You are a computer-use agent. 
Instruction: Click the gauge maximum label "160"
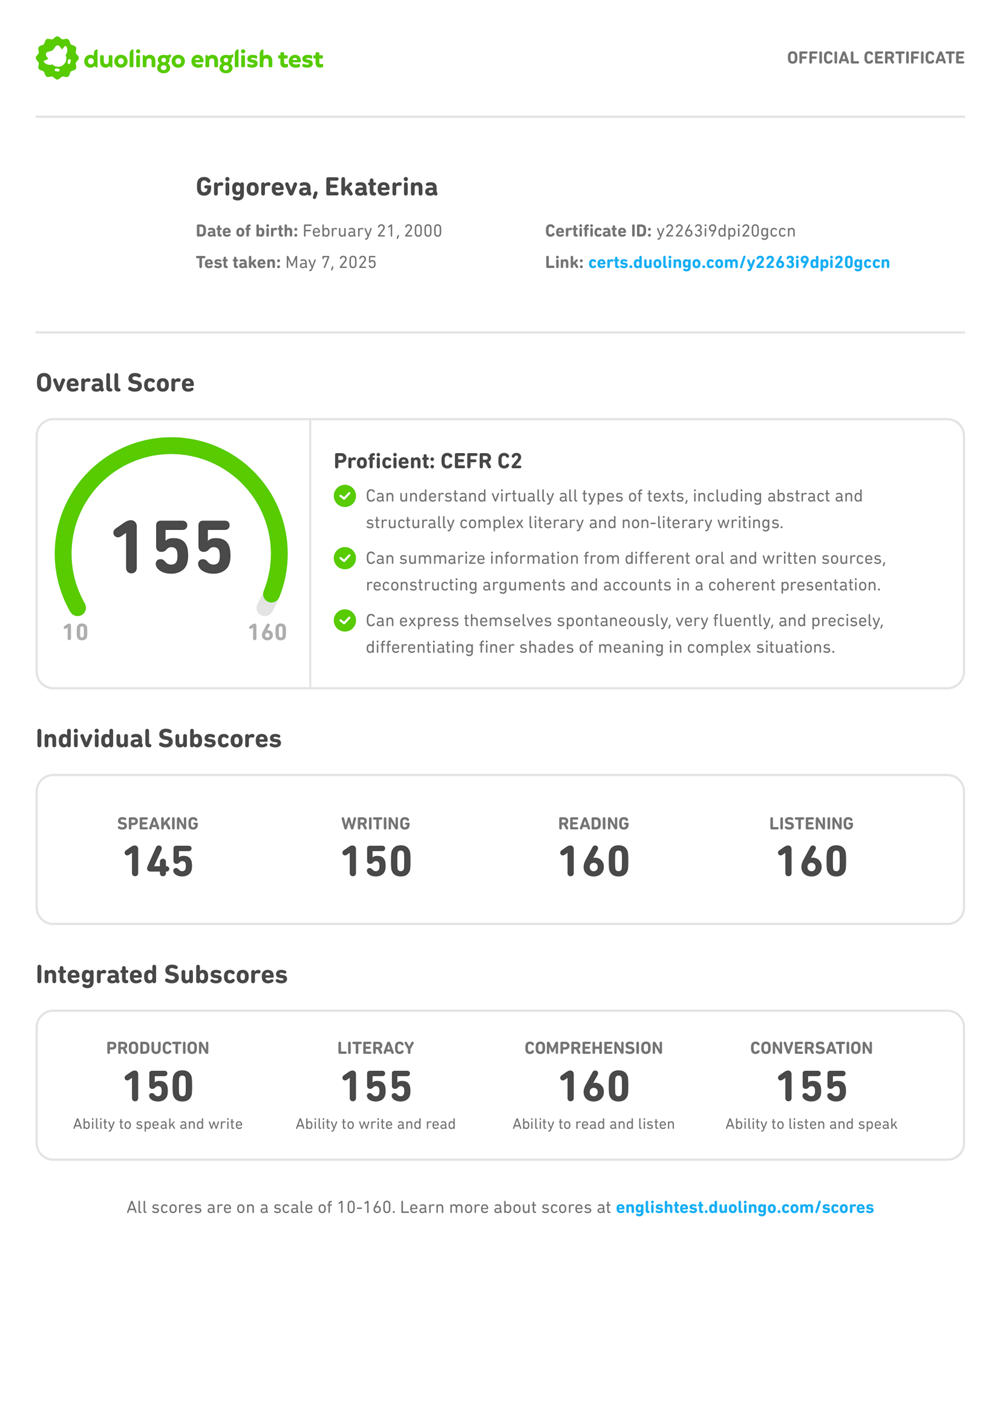pyautogui.click(x=267, y=632)
